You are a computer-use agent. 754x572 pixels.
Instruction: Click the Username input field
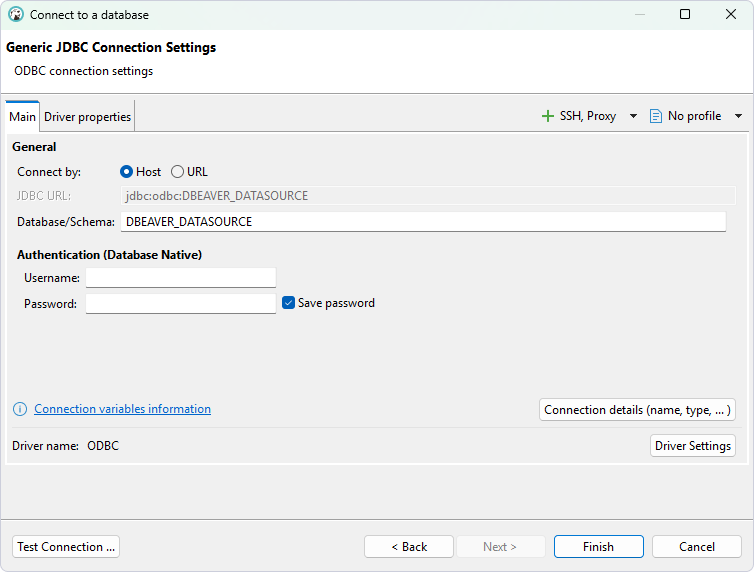click(181, 278)
